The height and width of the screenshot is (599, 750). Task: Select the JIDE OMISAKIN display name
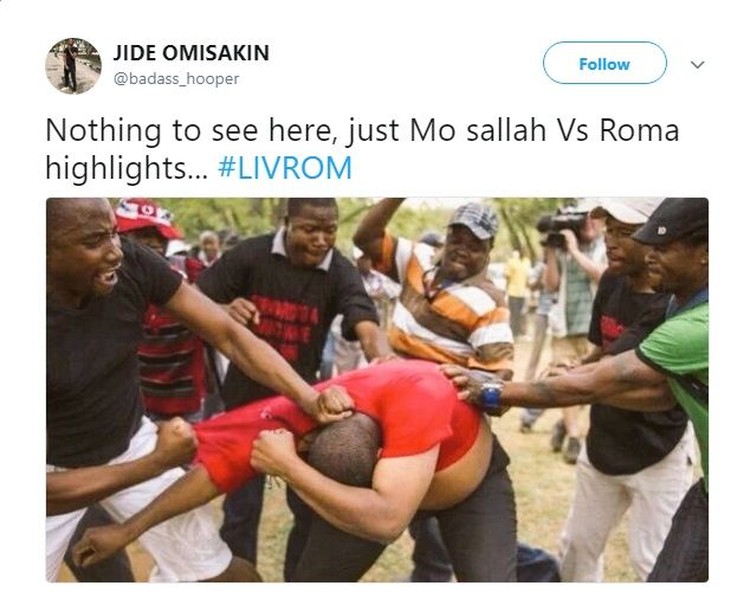(x=191, y=53)
